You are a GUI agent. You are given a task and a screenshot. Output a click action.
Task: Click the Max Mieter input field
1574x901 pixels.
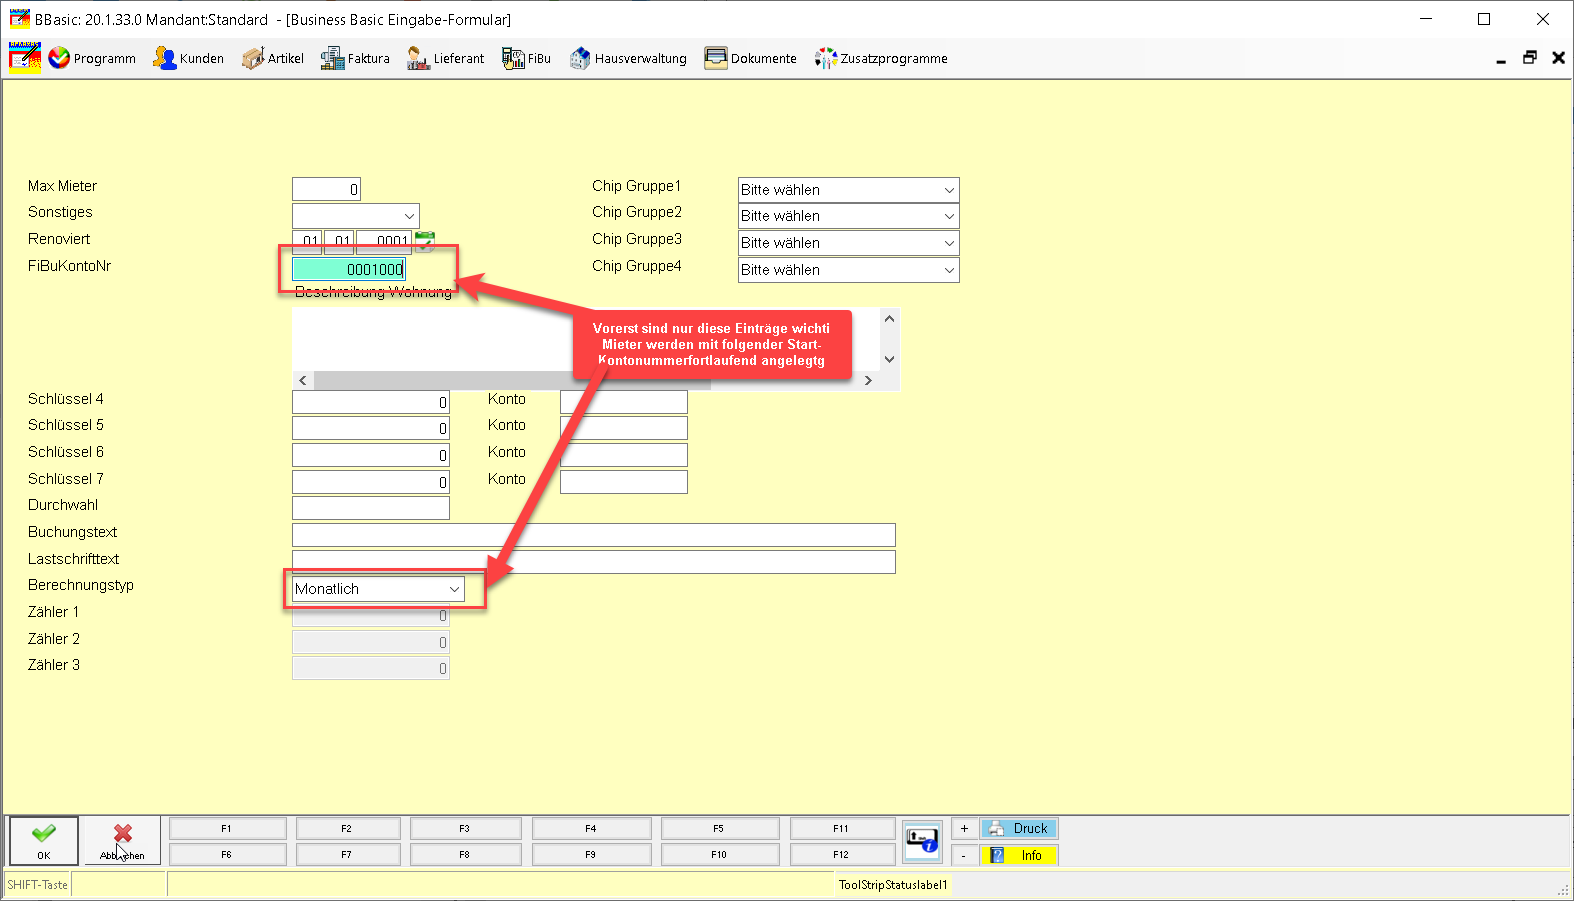(326, 189)
